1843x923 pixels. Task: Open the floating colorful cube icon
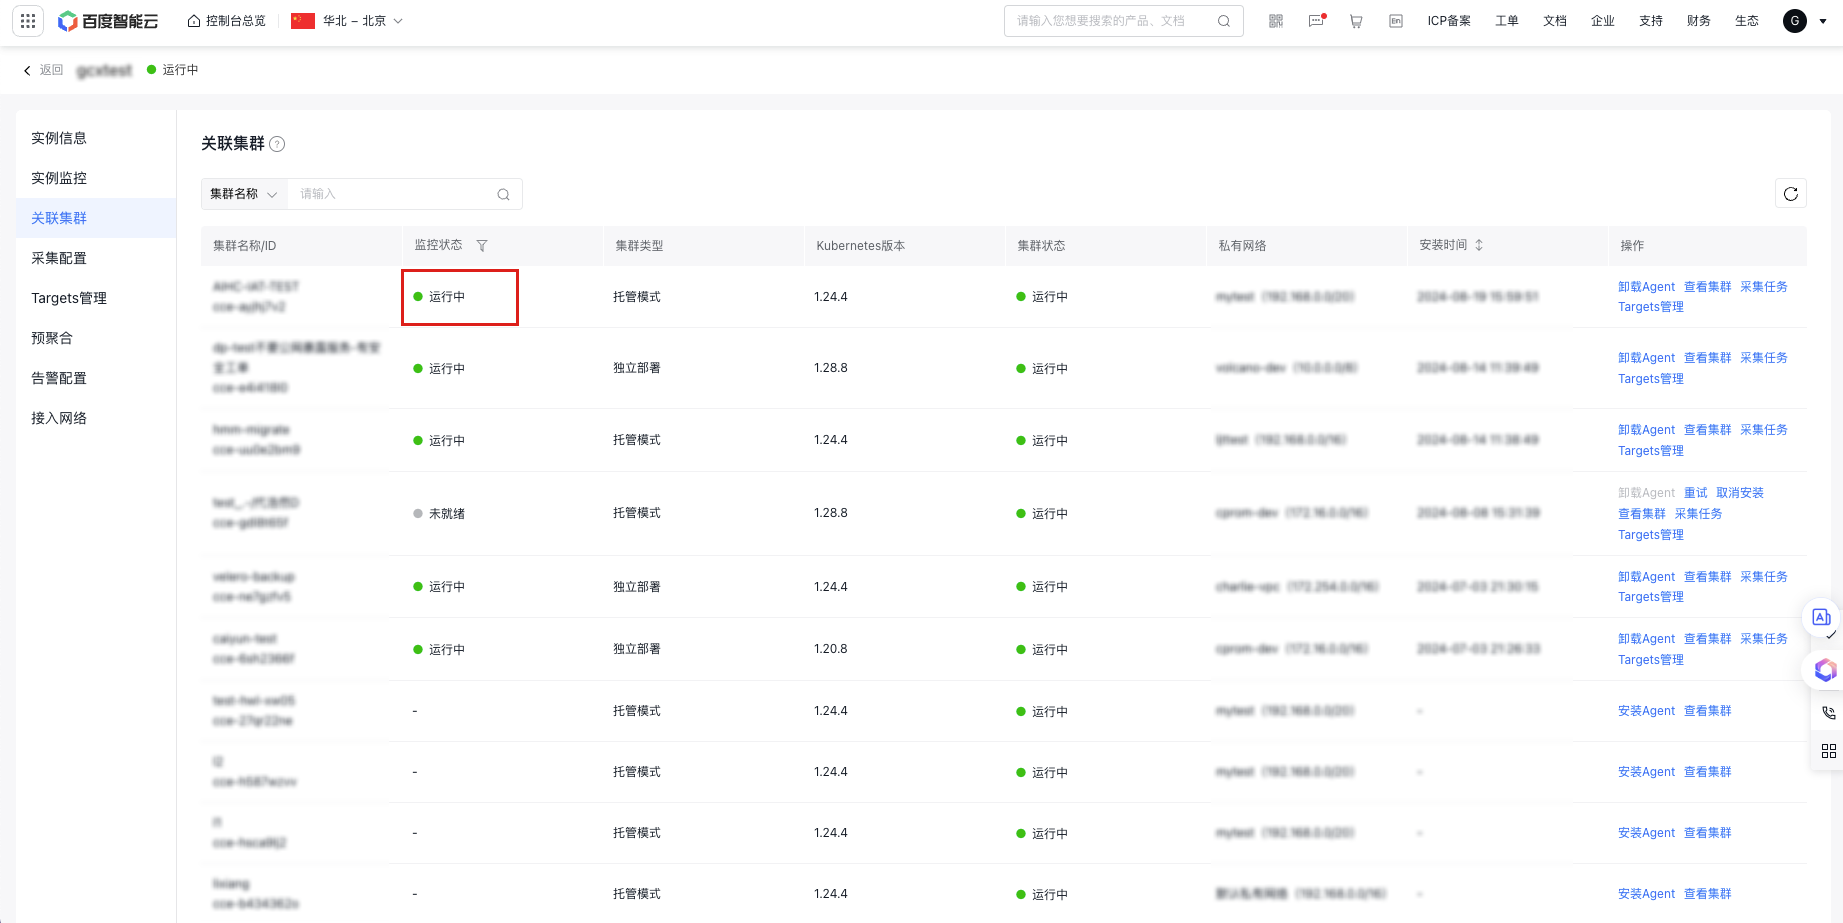click(1826, 670)
